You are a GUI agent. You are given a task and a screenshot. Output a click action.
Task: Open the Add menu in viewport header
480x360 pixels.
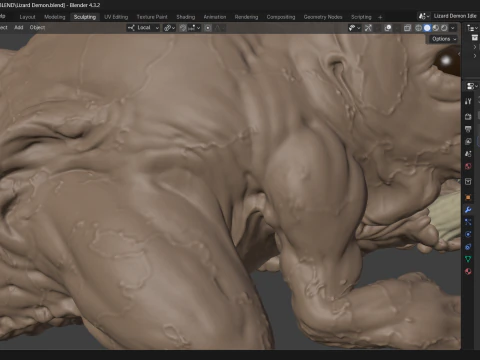(x=19, y=28)
